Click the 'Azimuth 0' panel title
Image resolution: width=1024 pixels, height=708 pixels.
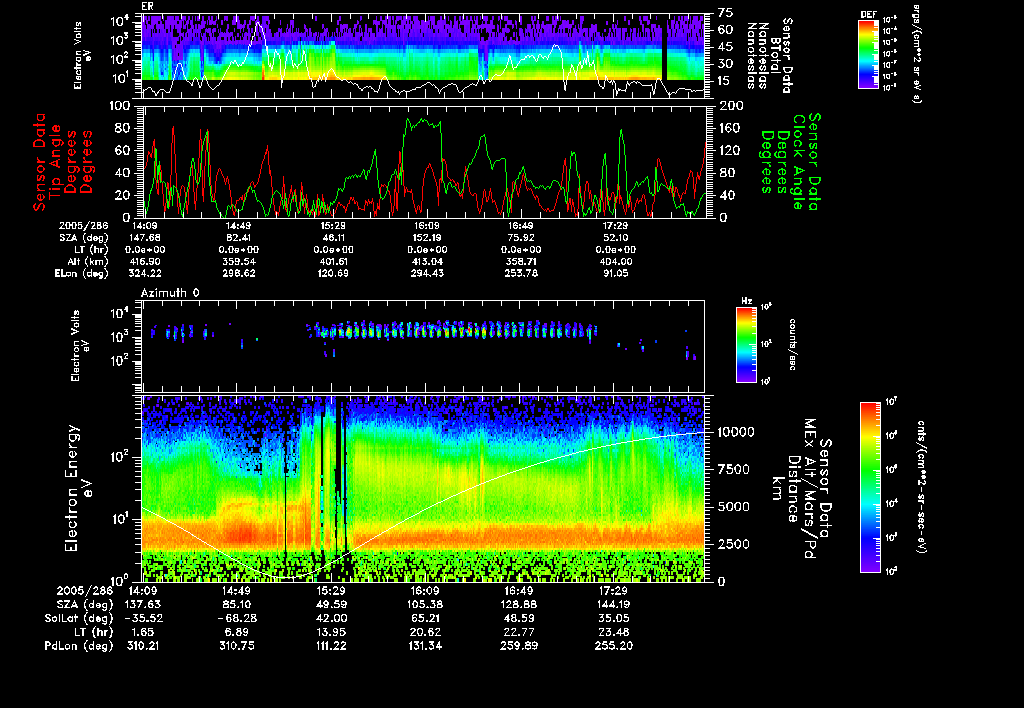coord(170,293)
